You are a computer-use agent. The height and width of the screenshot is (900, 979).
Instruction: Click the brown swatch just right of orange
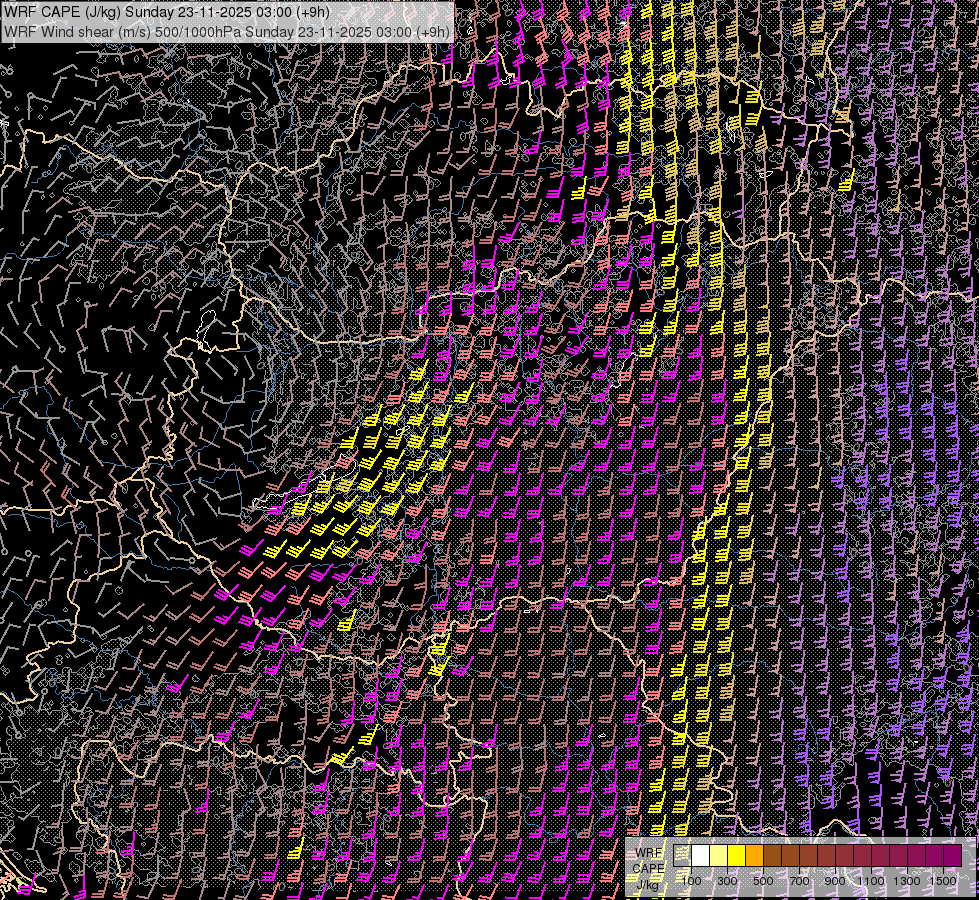(773, 855)
